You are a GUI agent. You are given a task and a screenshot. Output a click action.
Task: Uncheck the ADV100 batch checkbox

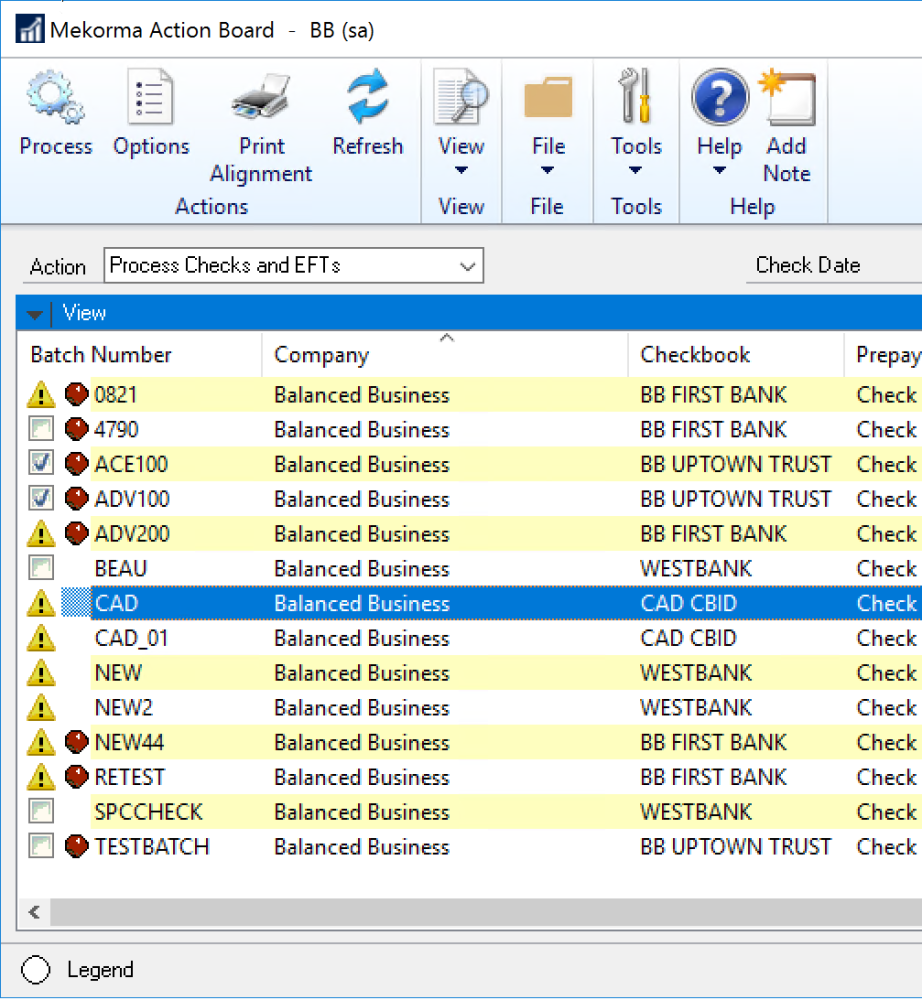[x=41, y=498]
